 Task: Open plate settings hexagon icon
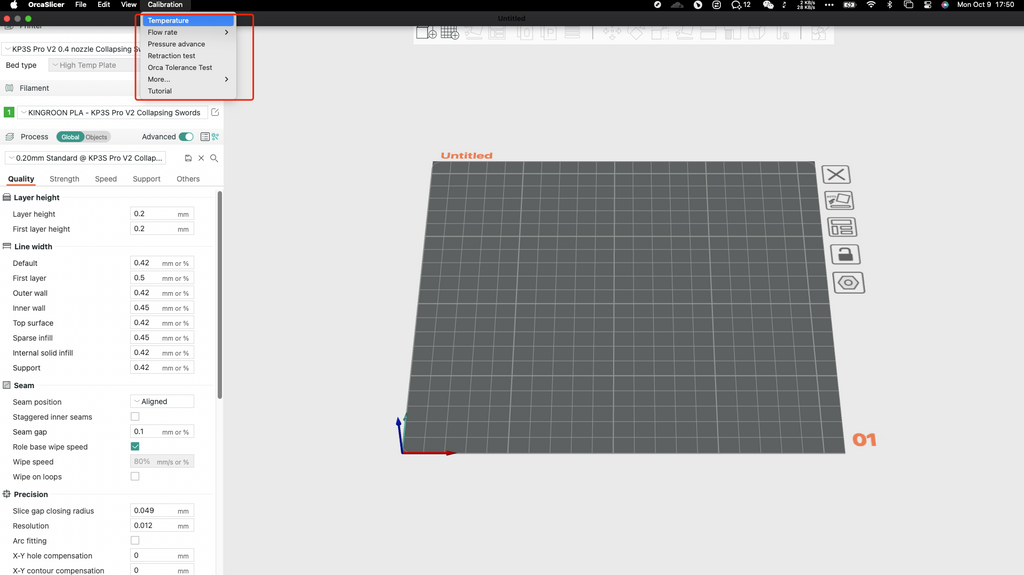click(x=848, y=283)
